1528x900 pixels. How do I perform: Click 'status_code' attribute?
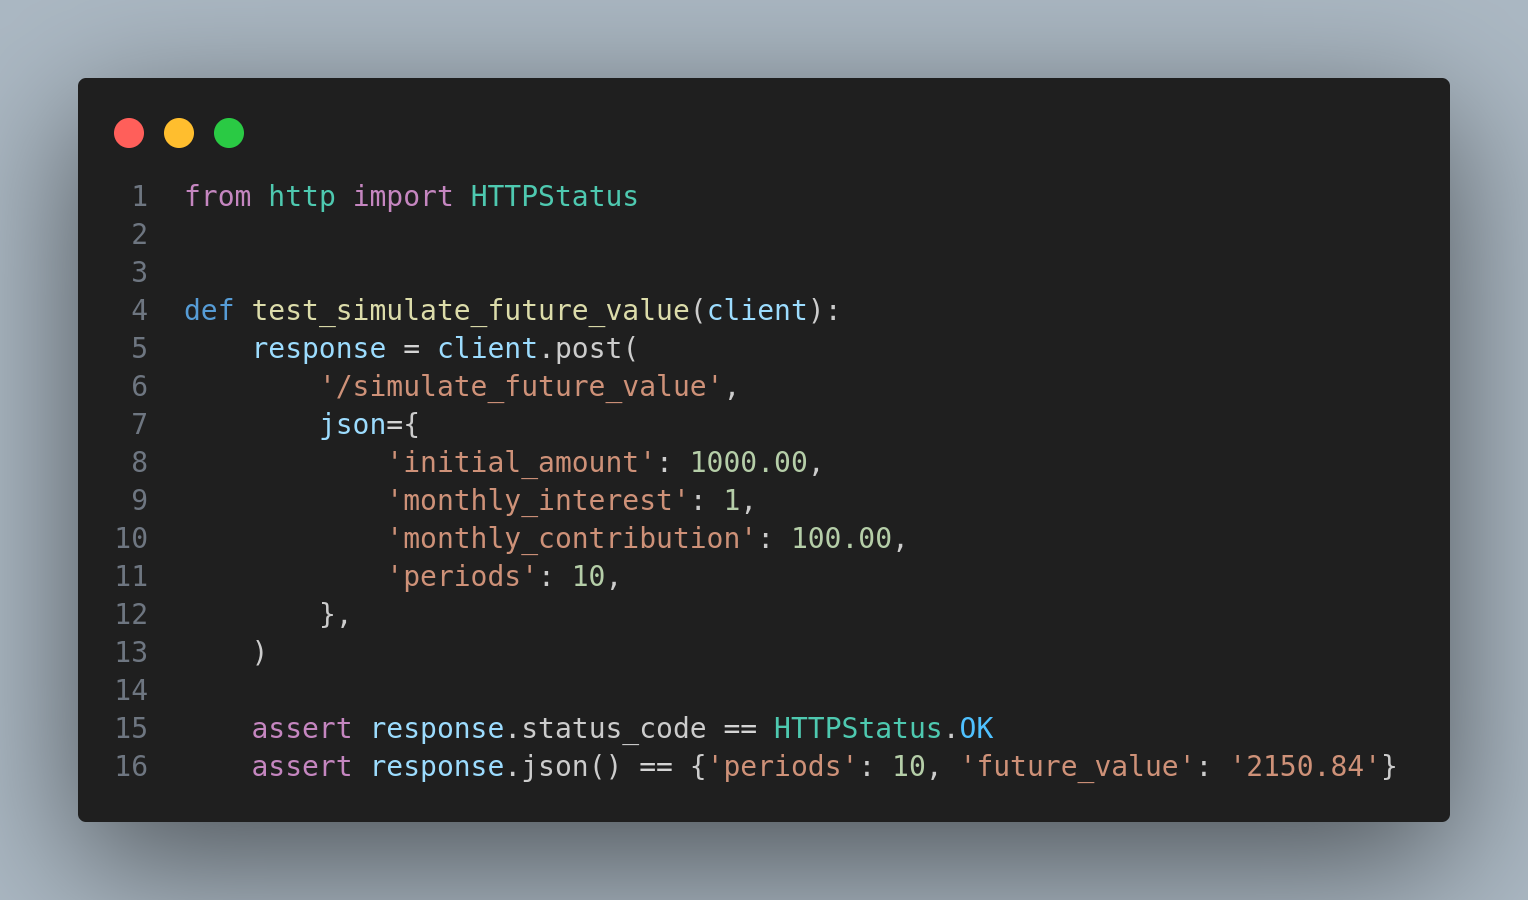pyautogui.click(x=613, y=728)
